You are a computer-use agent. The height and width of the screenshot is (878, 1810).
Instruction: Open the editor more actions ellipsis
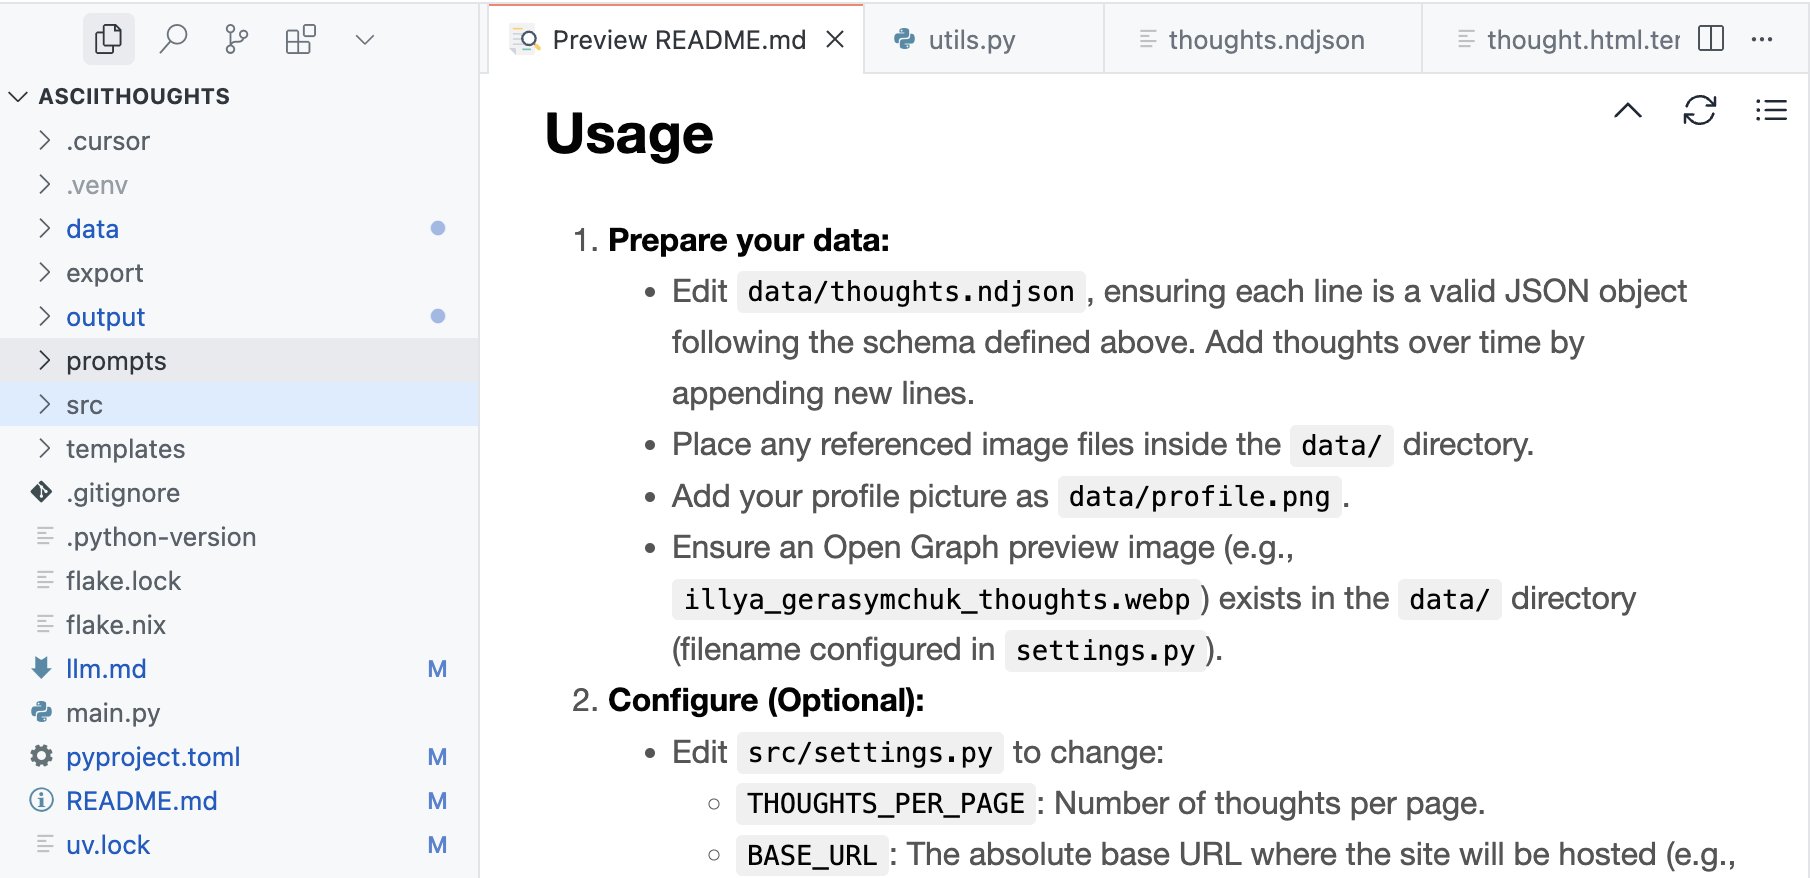pyautogui.click(x=1762, y=39)
